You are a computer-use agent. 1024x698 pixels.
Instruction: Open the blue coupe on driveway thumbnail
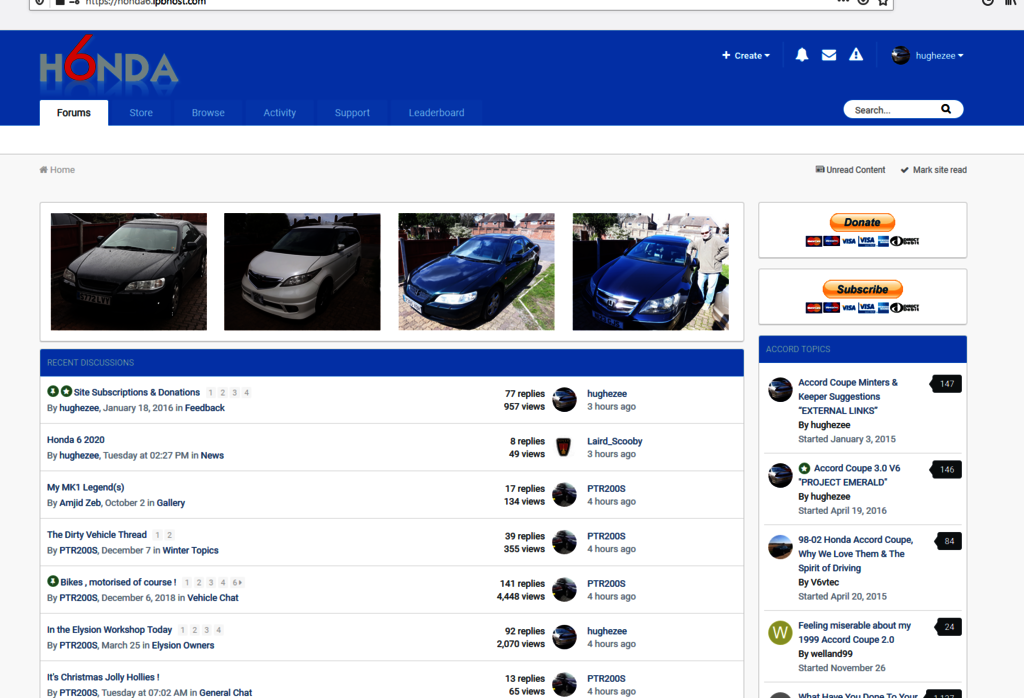(476, 271)
